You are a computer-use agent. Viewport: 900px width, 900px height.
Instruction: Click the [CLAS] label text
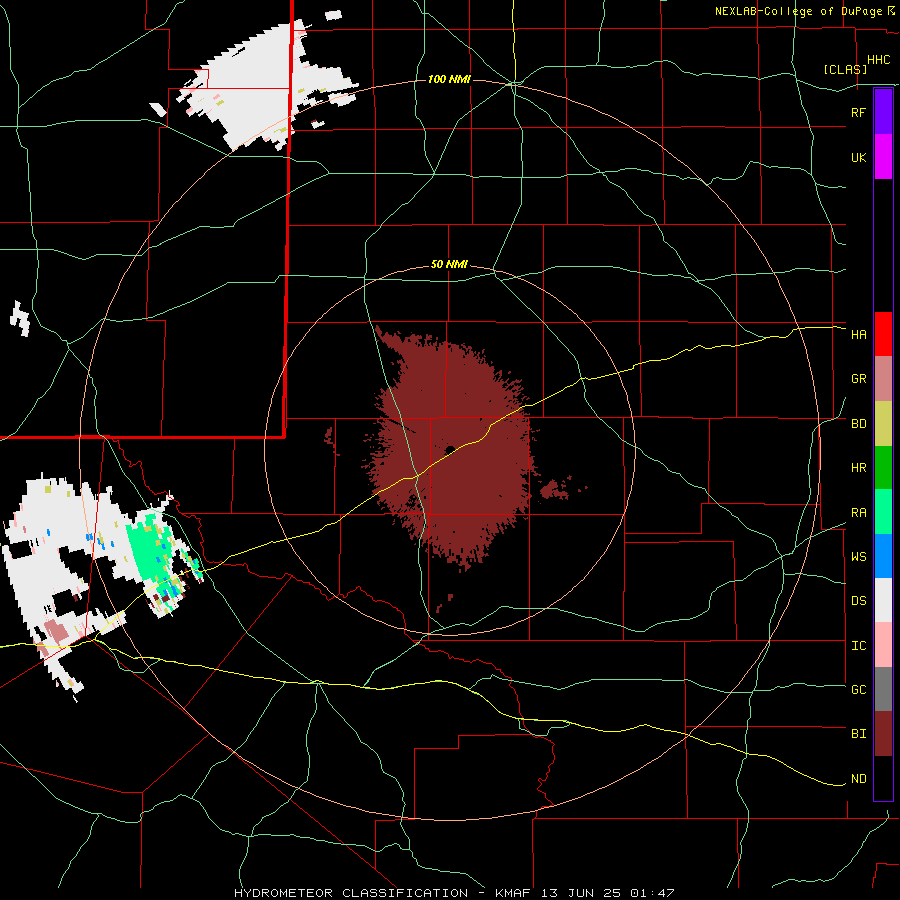[845, 69]
